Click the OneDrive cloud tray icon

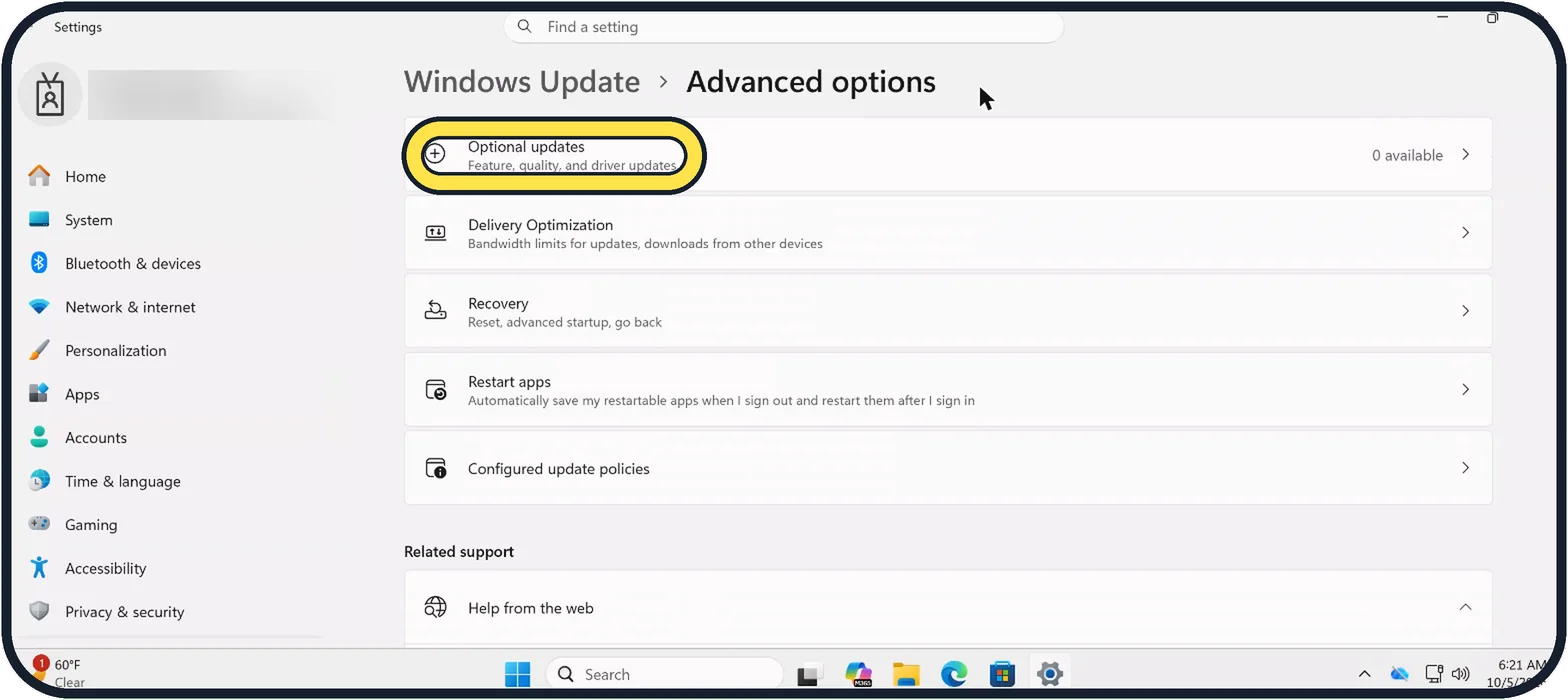point(1399,674)
